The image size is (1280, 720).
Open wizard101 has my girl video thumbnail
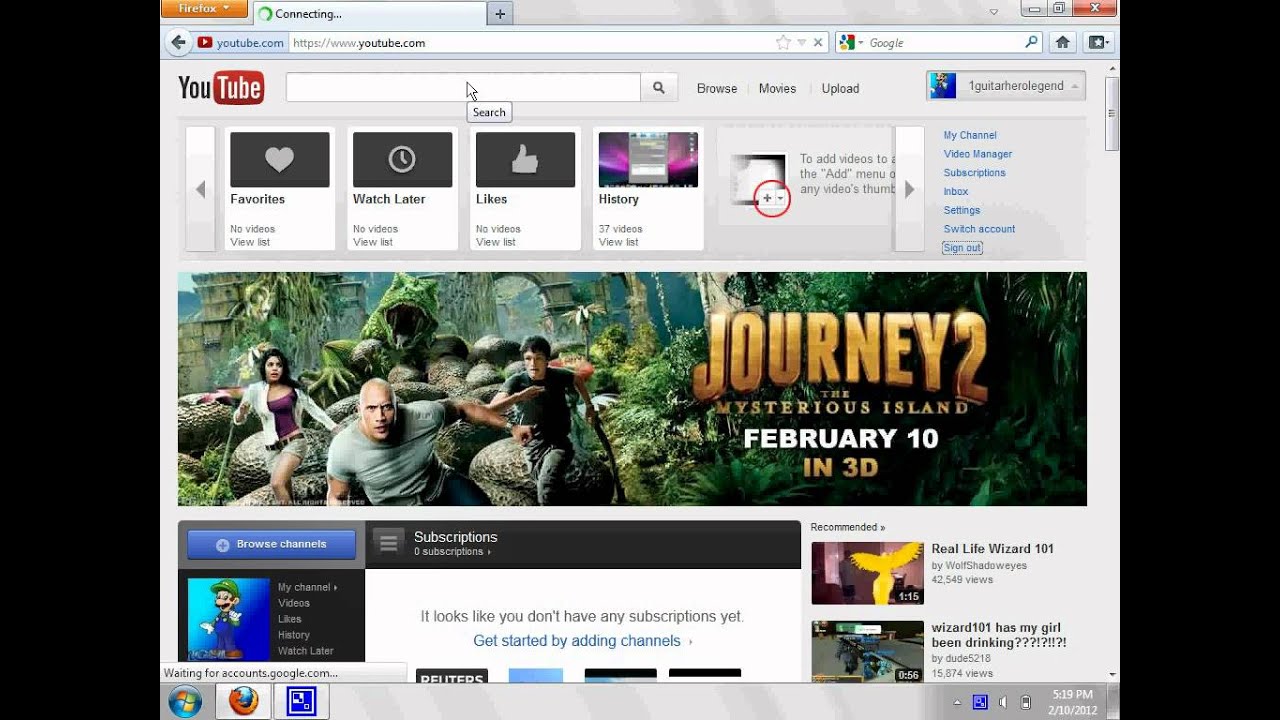(x=867, y=652)
